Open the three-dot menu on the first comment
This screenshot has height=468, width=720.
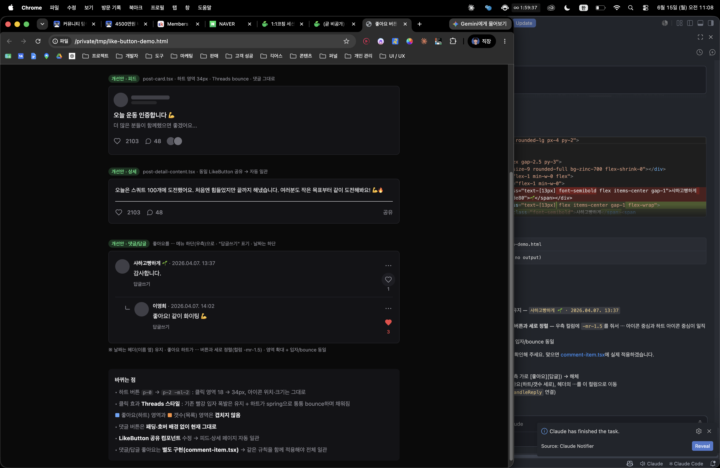point(388,265)
